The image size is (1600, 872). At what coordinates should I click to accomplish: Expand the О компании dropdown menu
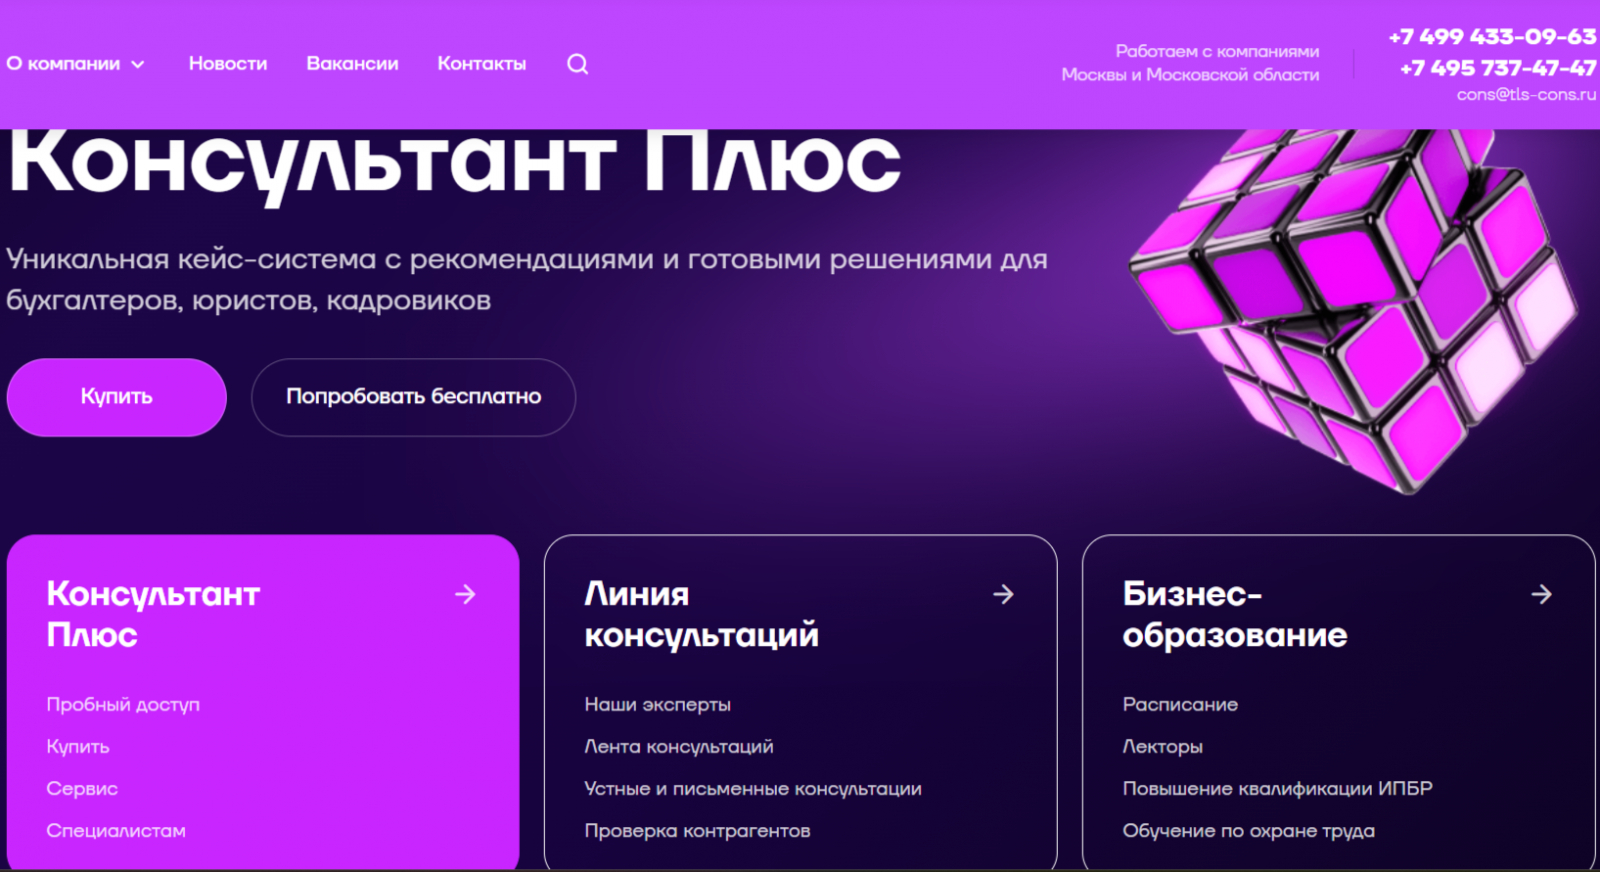point(75,64)
